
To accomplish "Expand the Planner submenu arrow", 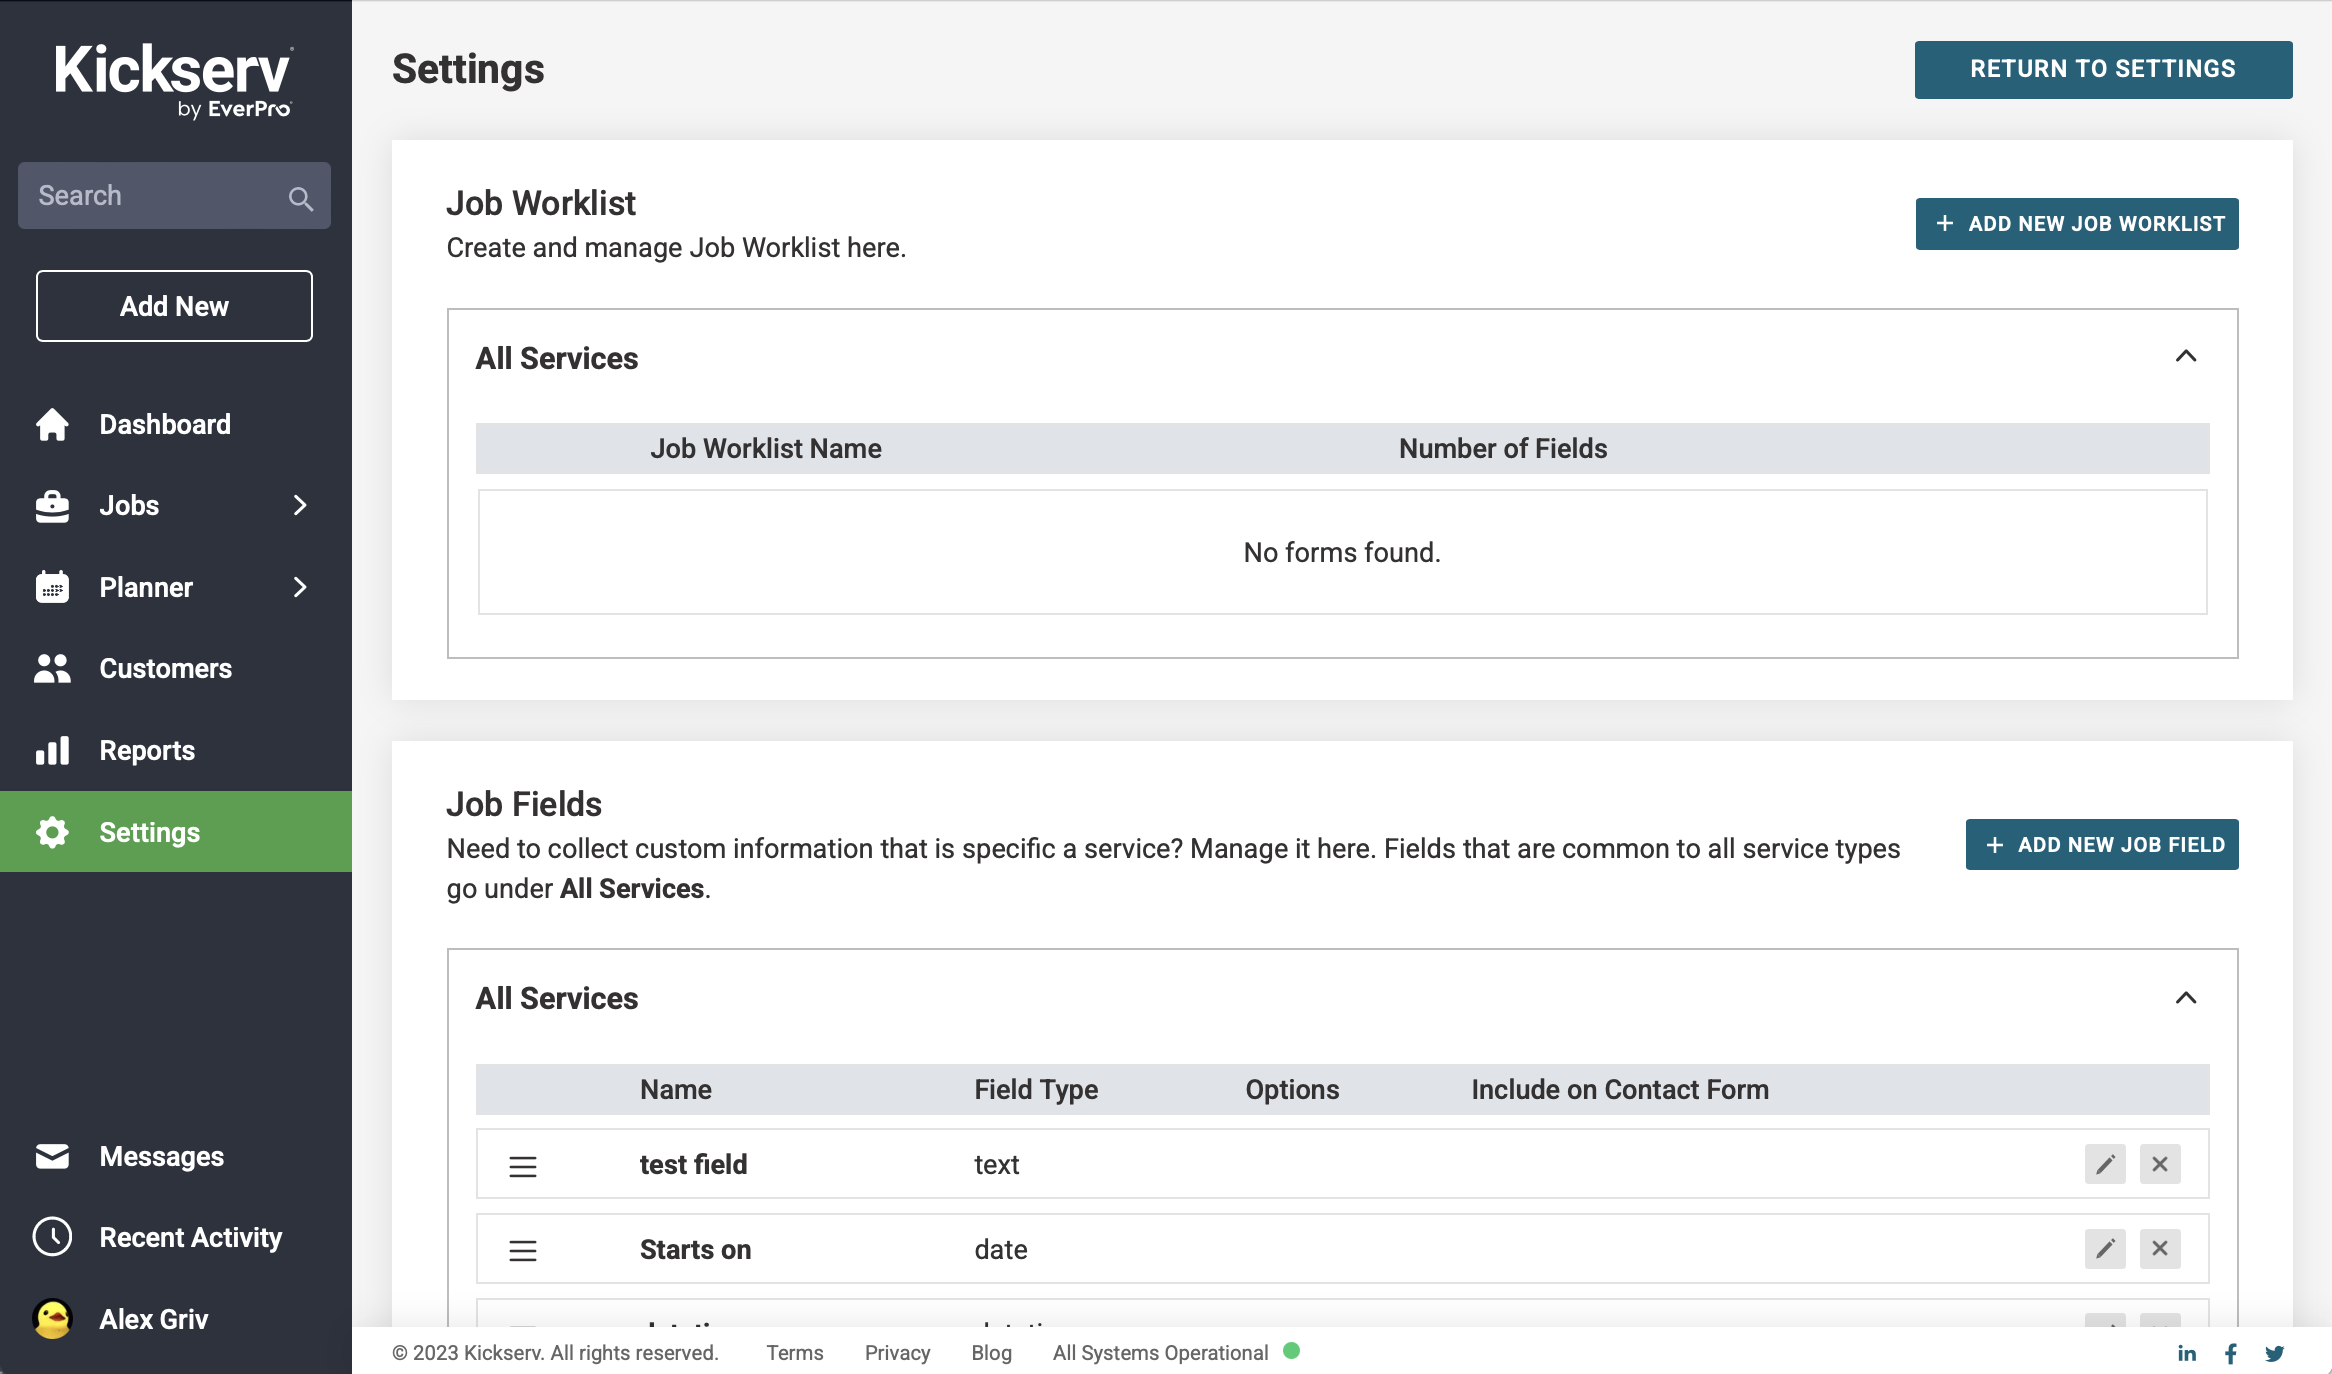I will [x=300, y=587].
